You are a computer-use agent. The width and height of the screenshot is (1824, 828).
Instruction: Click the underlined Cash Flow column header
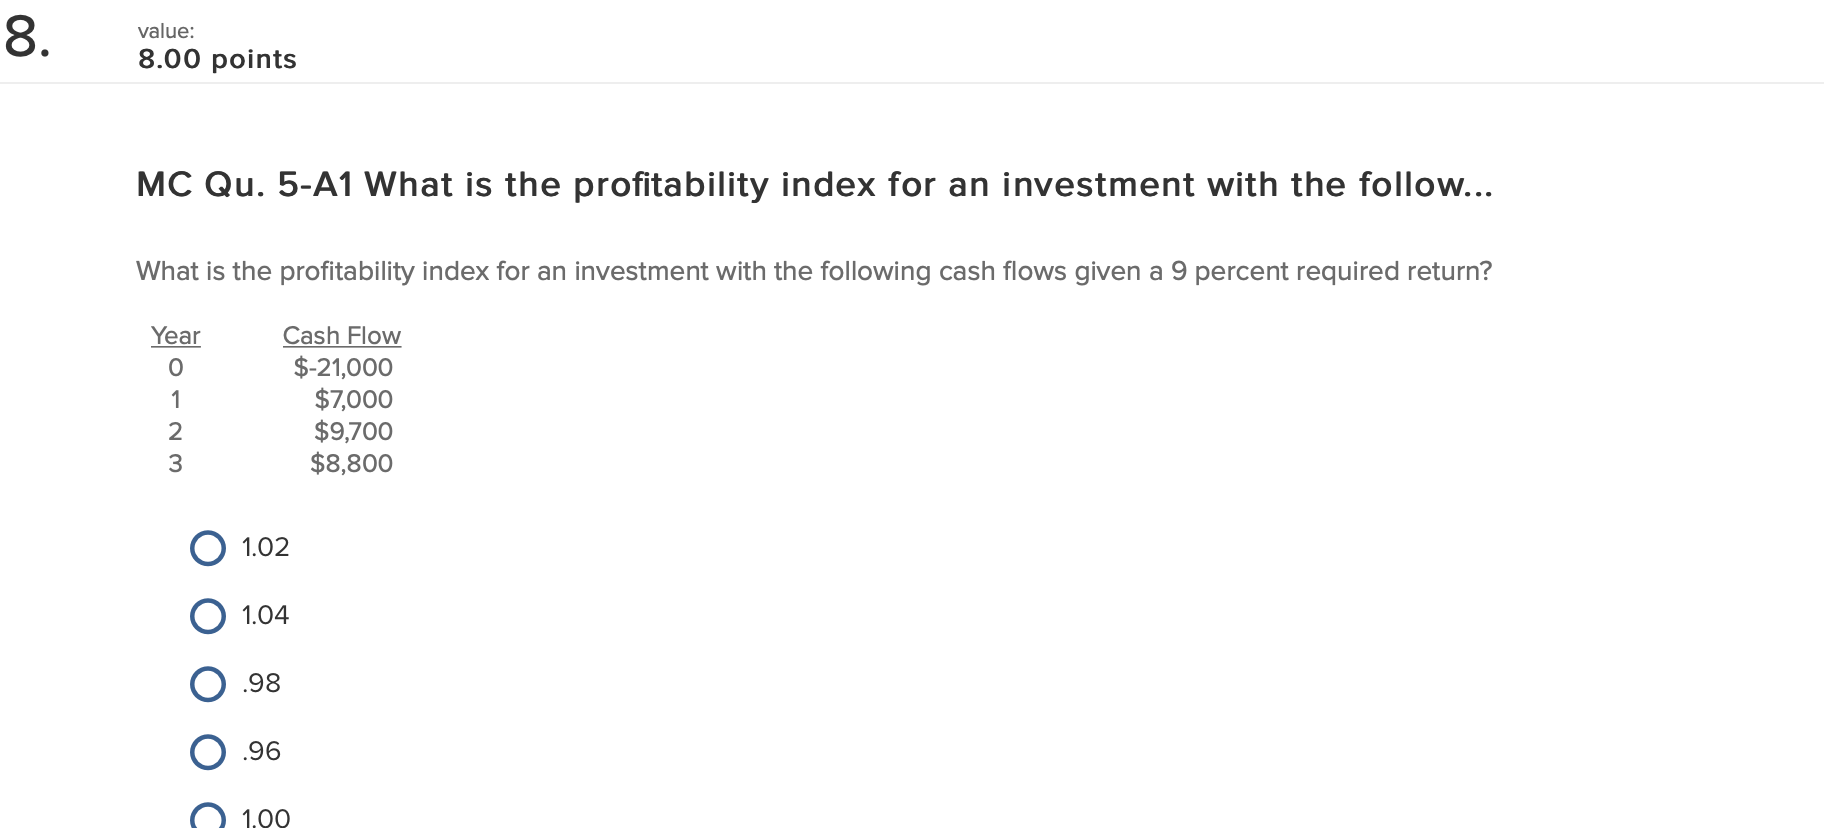[x=341, y=335]
